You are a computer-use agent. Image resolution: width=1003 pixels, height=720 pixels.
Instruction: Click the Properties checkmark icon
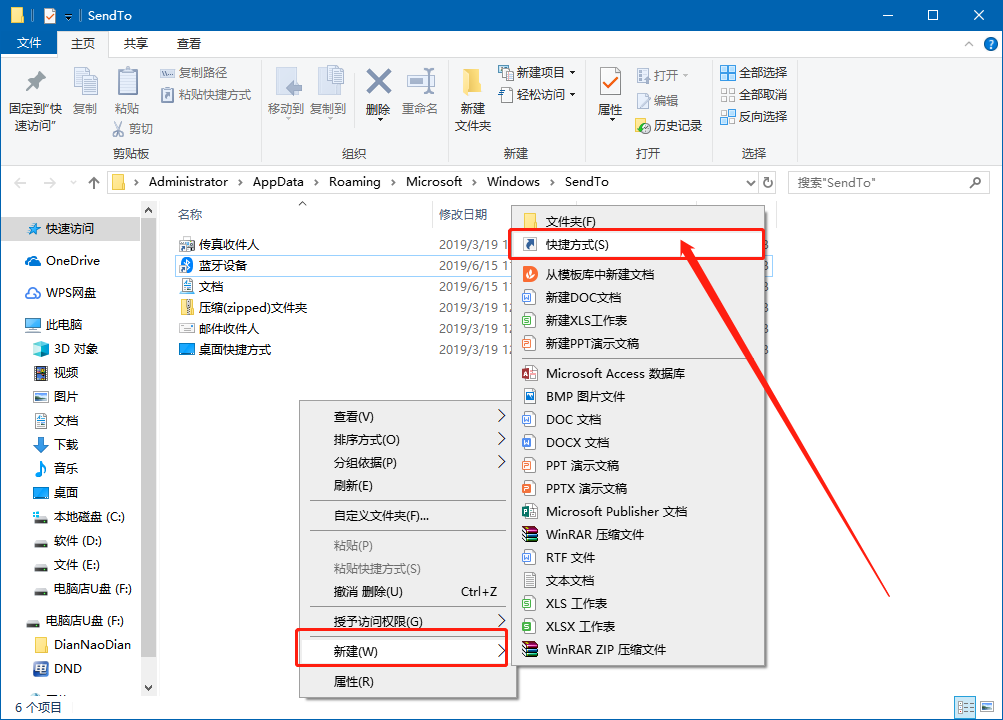(x=610, y=82)
